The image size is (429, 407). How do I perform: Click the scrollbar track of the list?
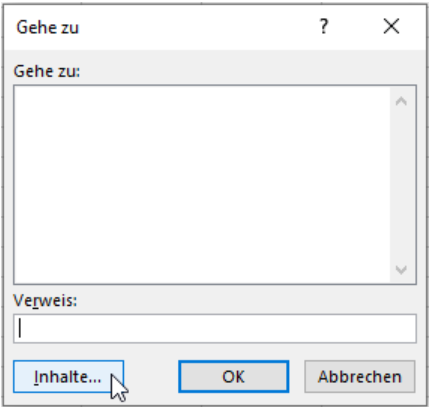click(401, 185)
